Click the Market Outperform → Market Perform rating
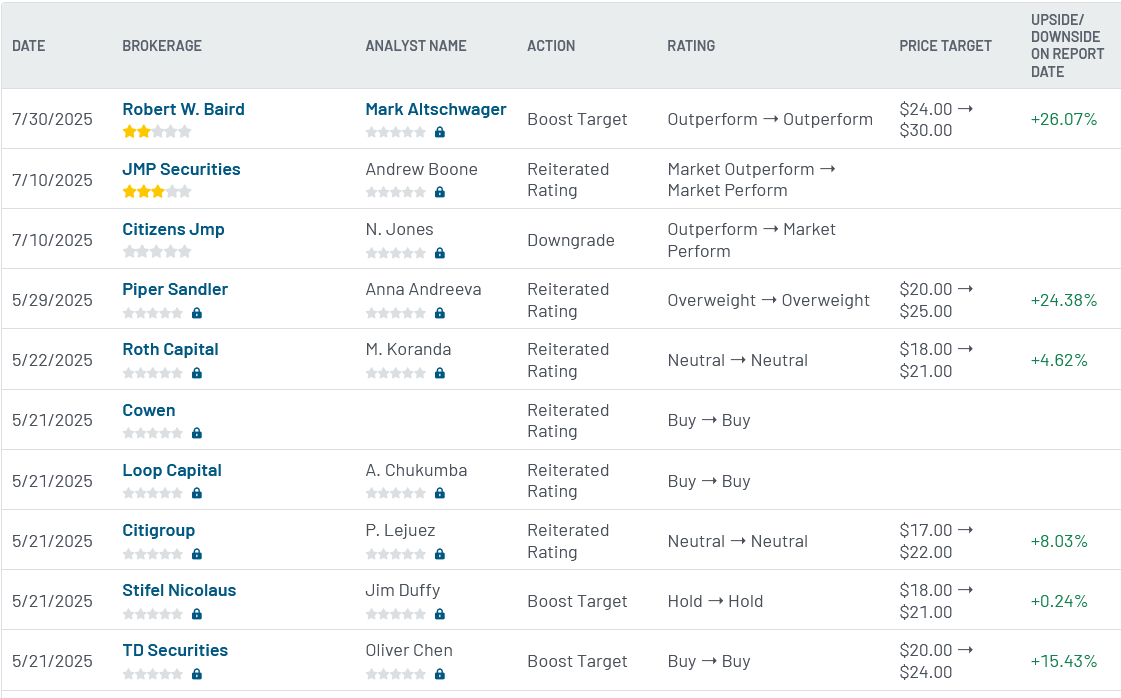The width and height of the screenshot is (1121, 698). [751, 180]
